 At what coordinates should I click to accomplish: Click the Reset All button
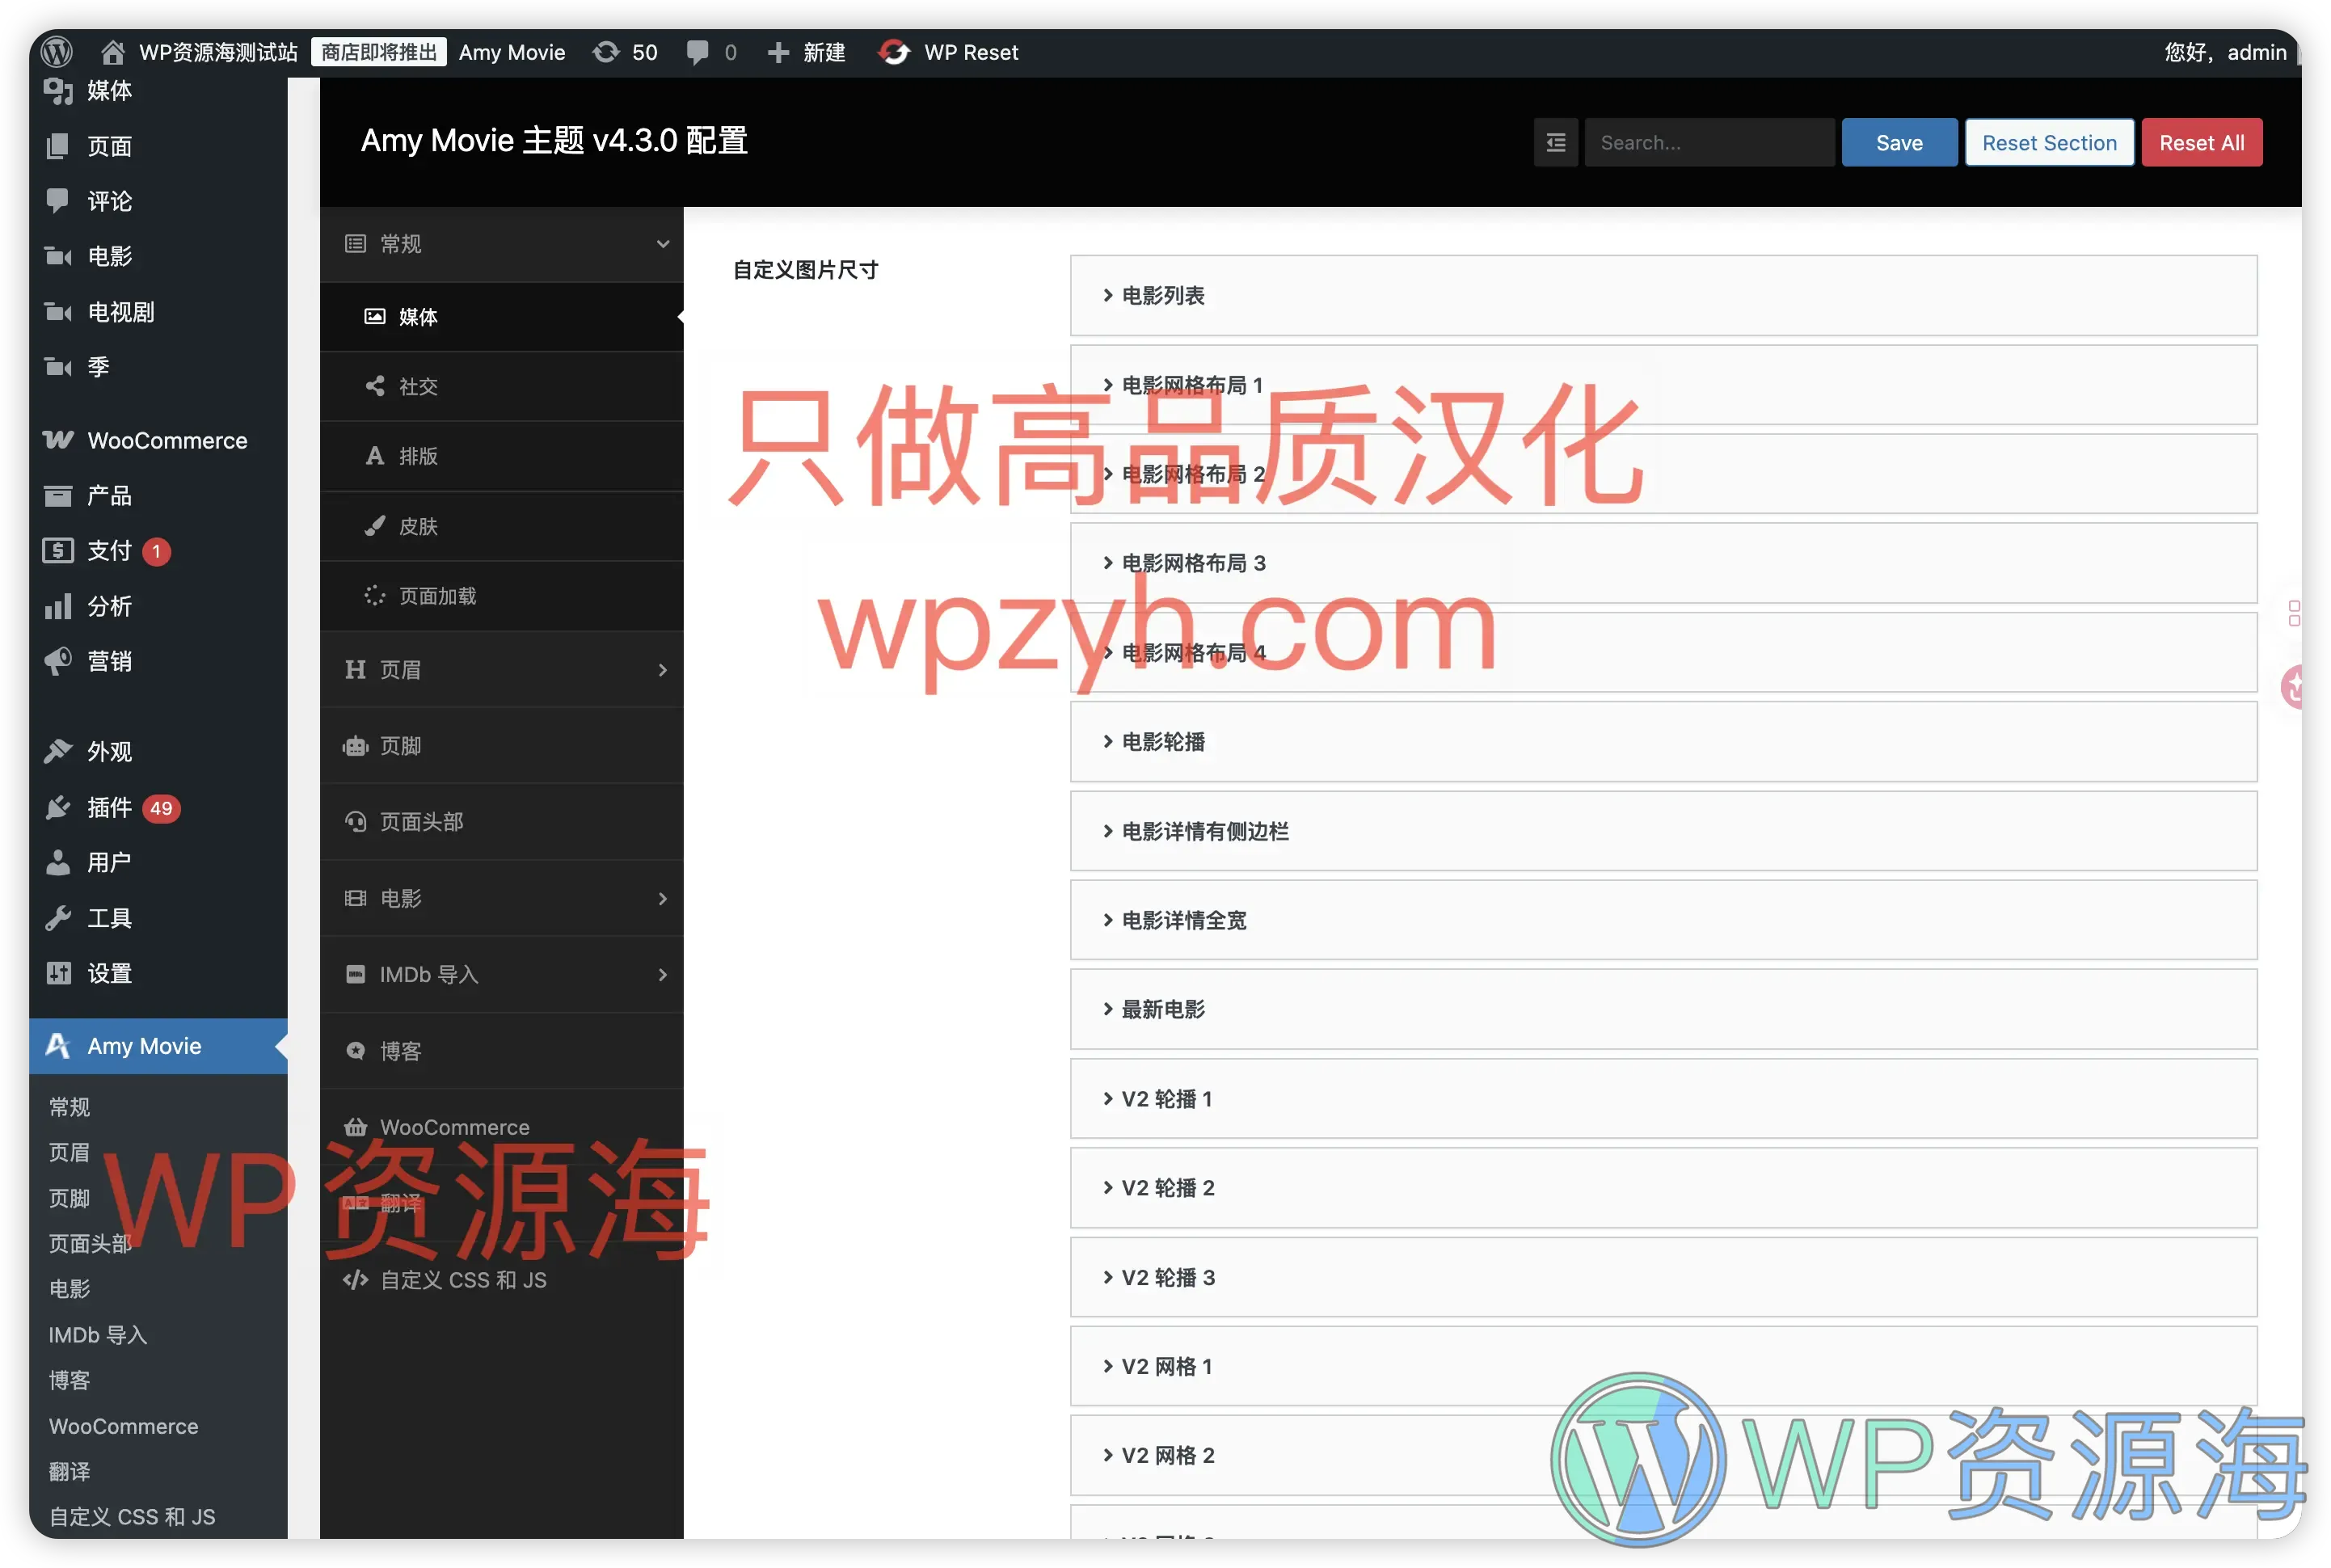coord(2201,142)
